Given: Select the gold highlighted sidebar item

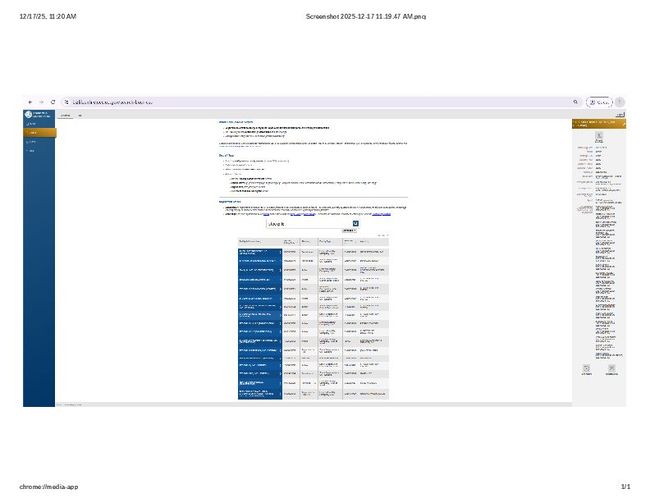Looking at the screenshot, I should [x=39, y=133].
